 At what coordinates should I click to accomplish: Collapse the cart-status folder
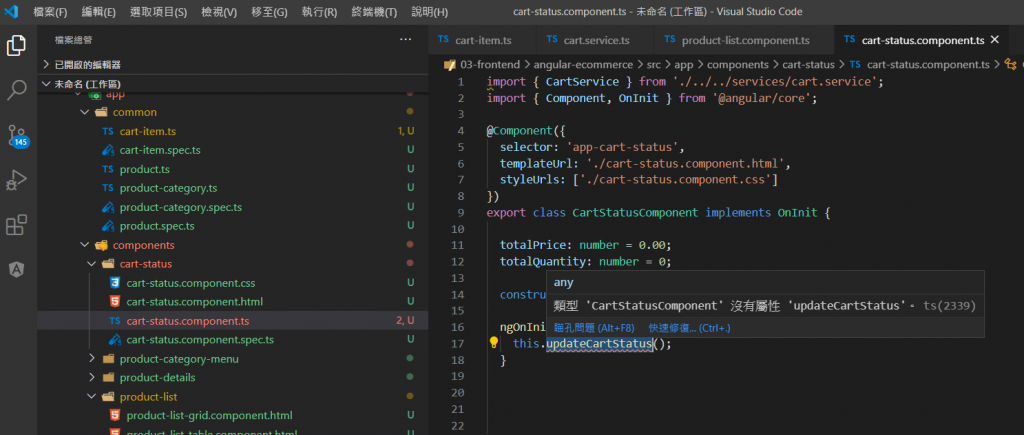coord(91,264)
